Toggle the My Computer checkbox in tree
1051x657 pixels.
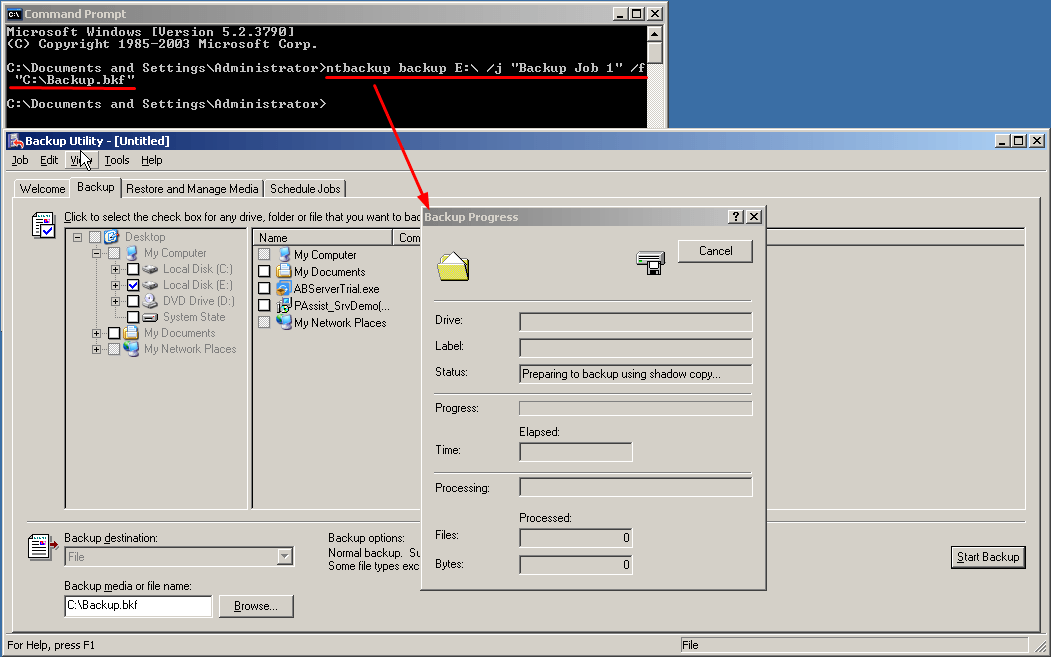[x=114, y=253]
